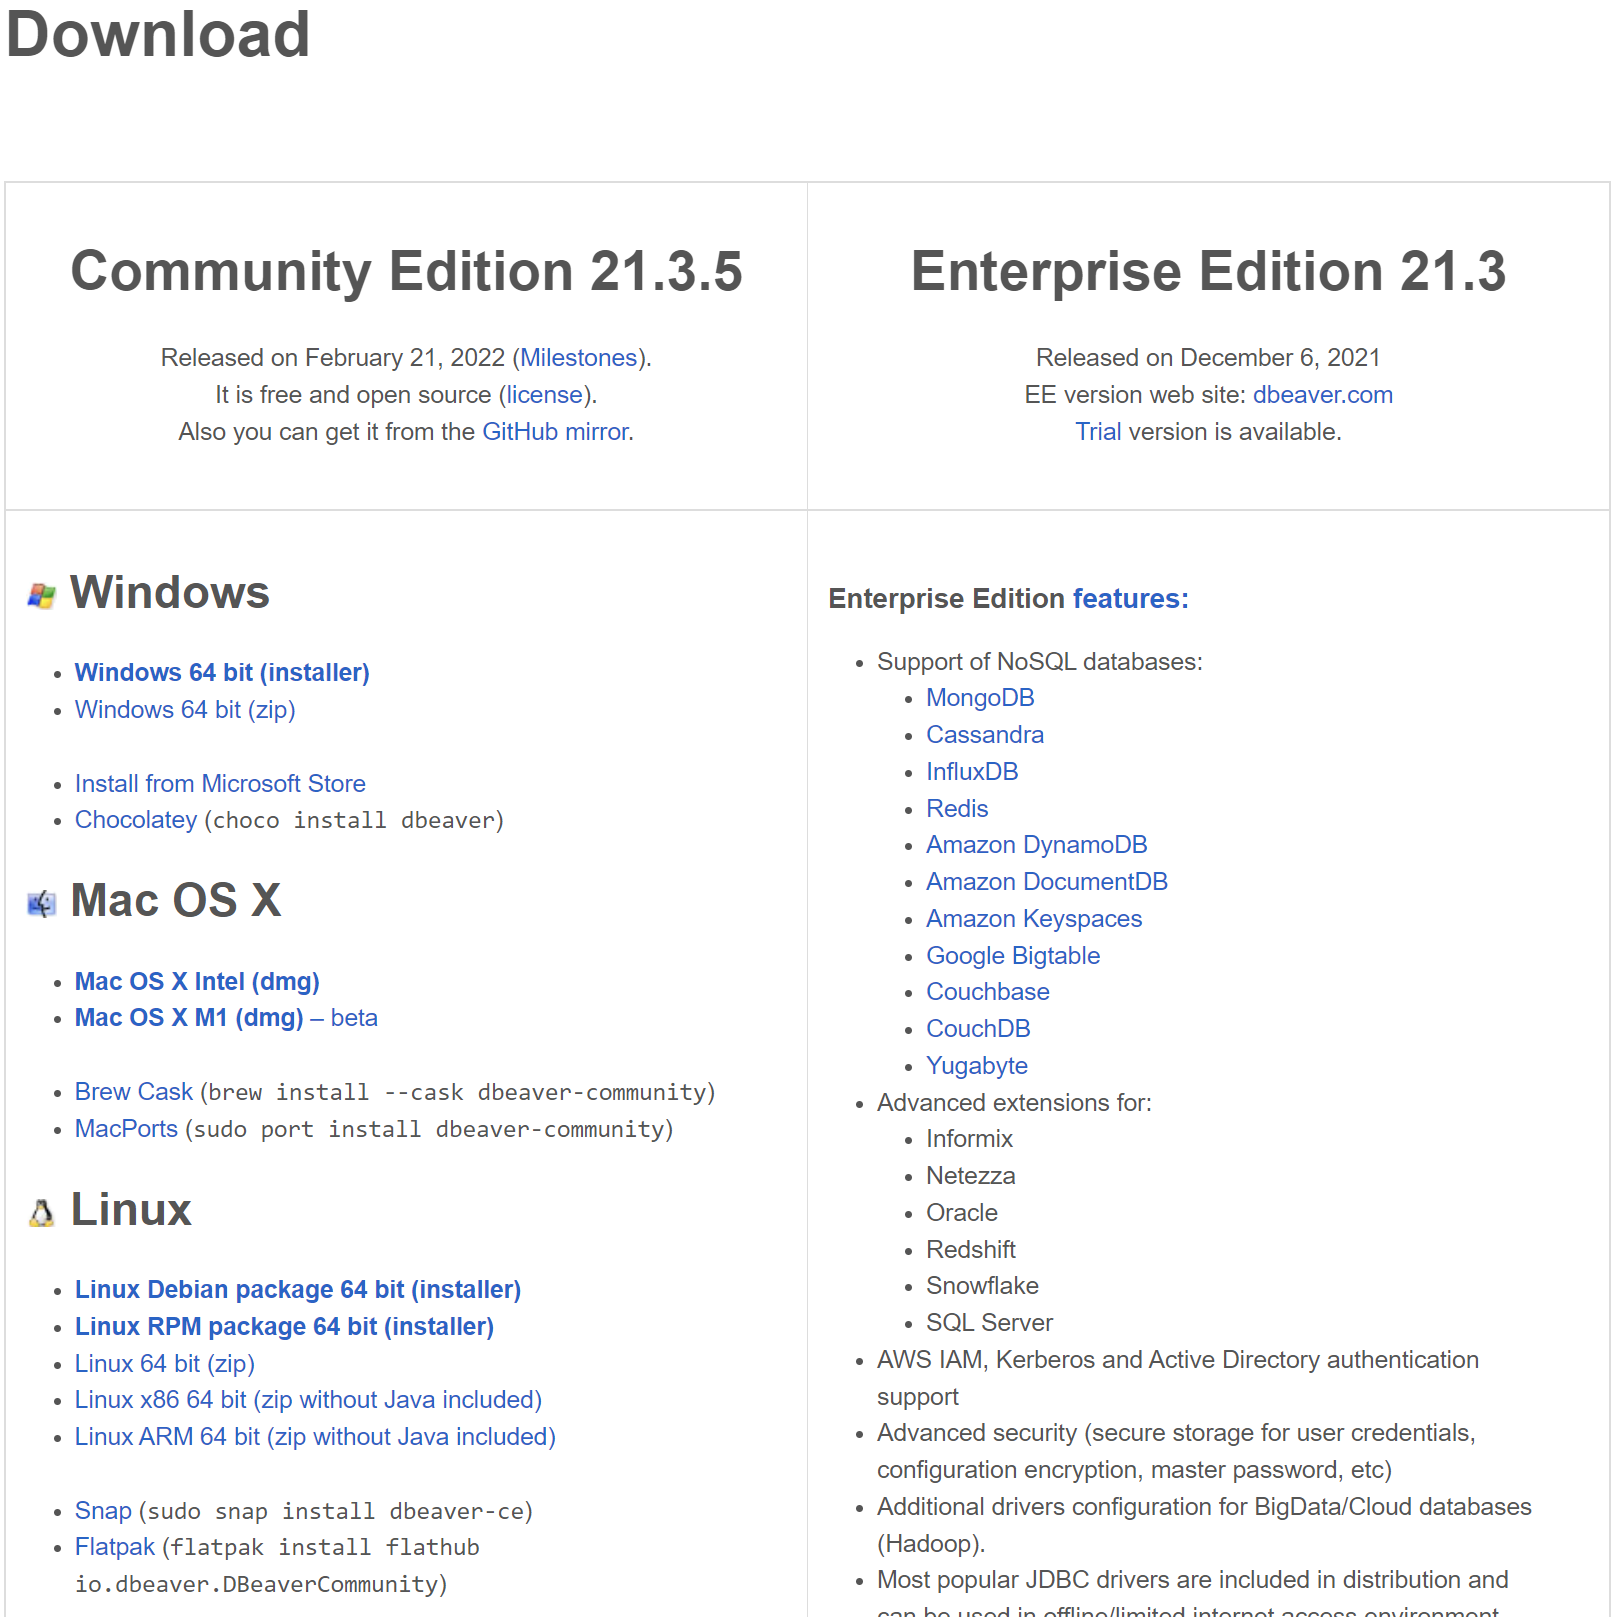Download Linux x86 64 bit zip without Java
Screen dimensions: 1618x1617
pos(308,1400)
